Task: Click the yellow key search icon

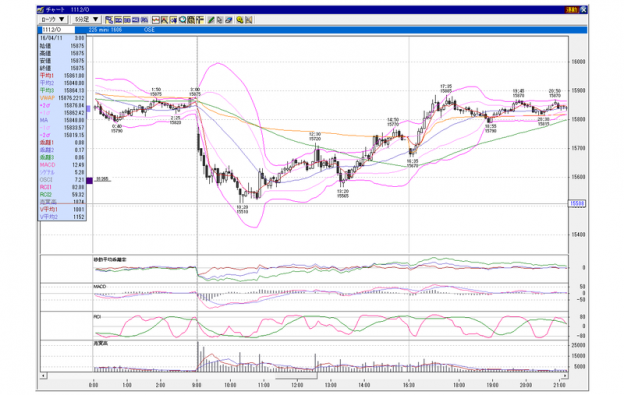Action: (x=240, y=19)
